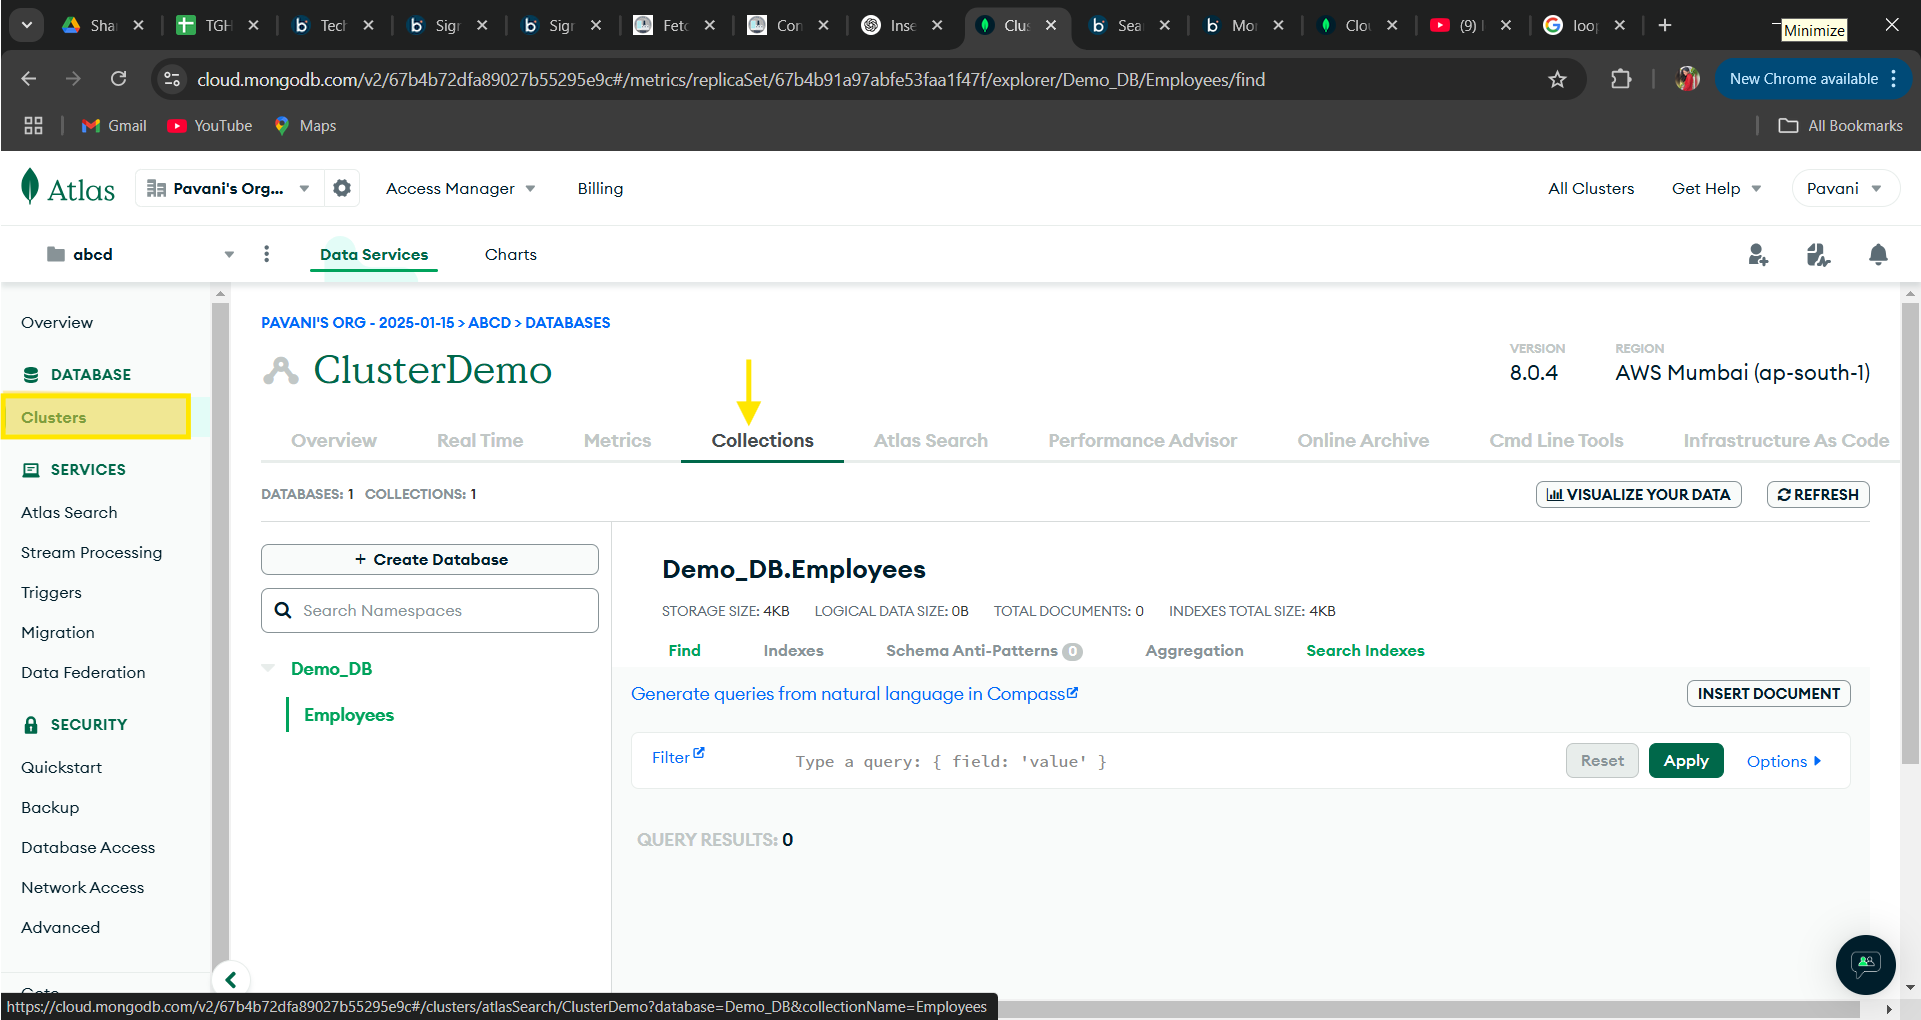Open the Charts tab
Screen dimensions: 1921x1020
(510, 254)
